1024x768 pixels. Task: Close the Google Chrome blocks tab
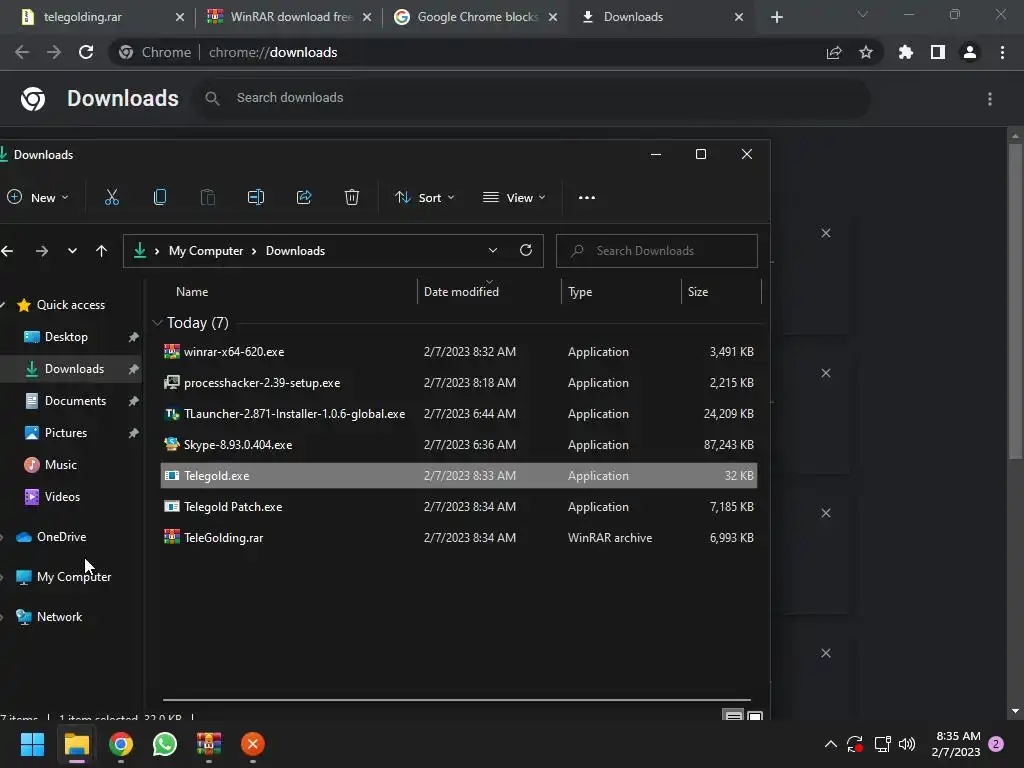pyautogui.click(x=553, y=17)
